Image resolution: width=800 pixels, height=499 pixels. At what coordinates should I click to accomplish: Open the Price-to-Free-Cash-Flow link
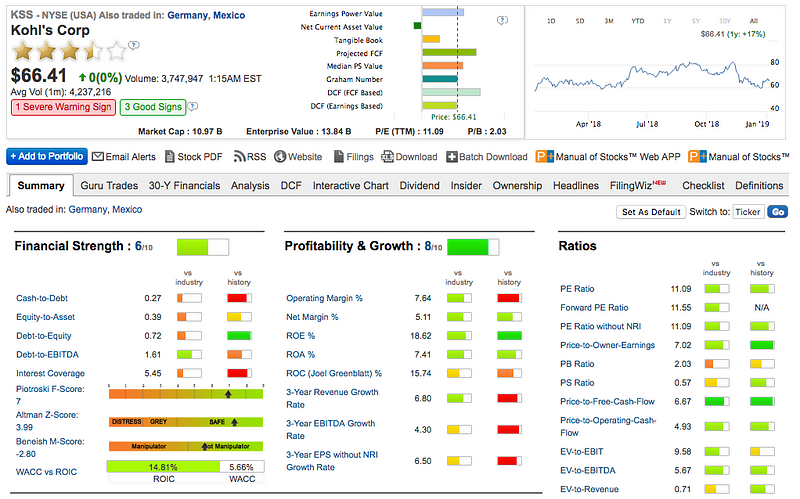[x=607, y=402]
